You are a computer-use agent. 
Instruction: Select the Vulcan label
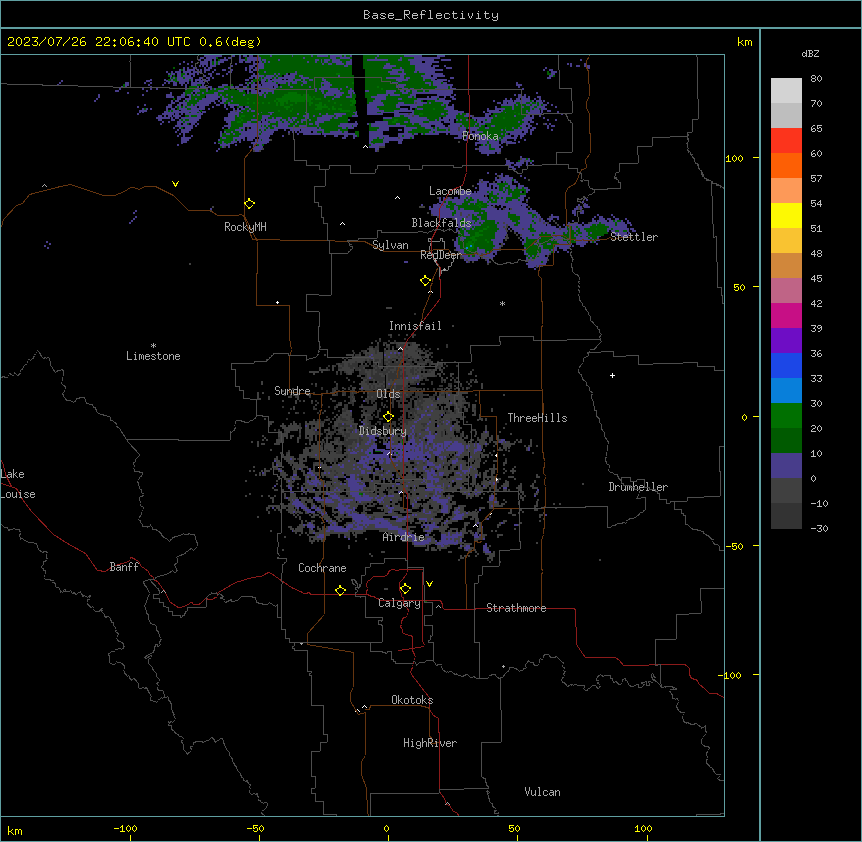click(543, 792)
